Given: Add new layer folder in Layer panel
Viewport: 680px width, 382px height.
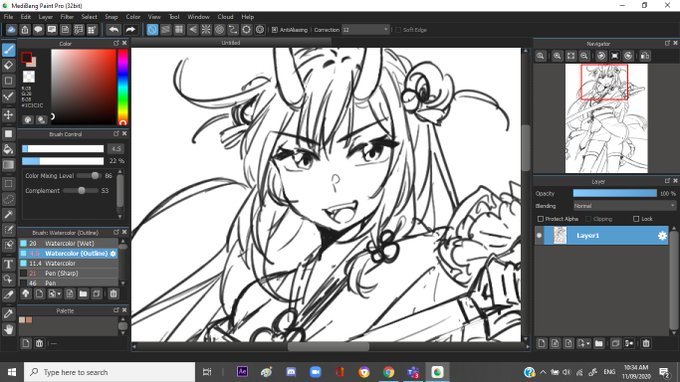Looking at the screenshot, I should (599, 343).
